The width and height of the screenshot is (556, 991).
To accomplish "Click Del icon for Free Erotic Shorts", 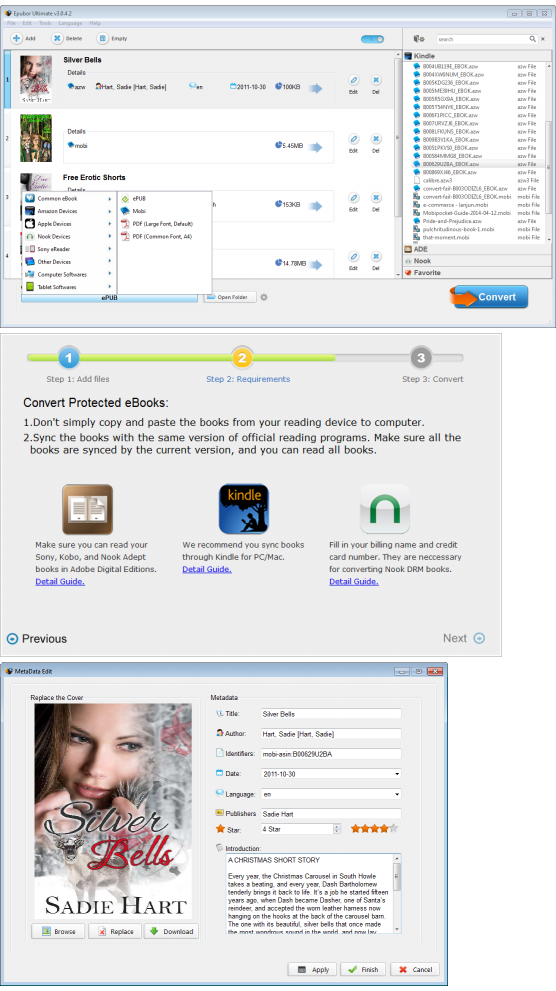I will (376, 198).
